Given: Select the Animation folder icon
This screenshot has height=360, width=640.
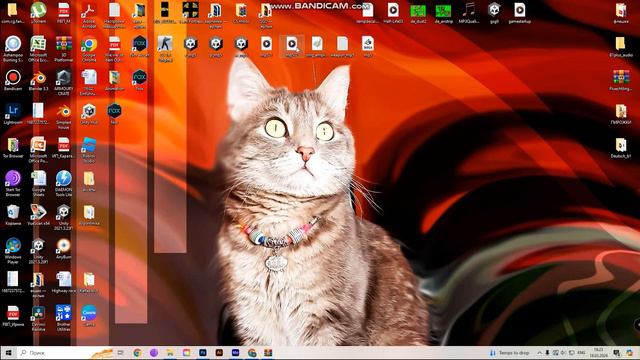Looking at the screenshot, I should point(114,80).
